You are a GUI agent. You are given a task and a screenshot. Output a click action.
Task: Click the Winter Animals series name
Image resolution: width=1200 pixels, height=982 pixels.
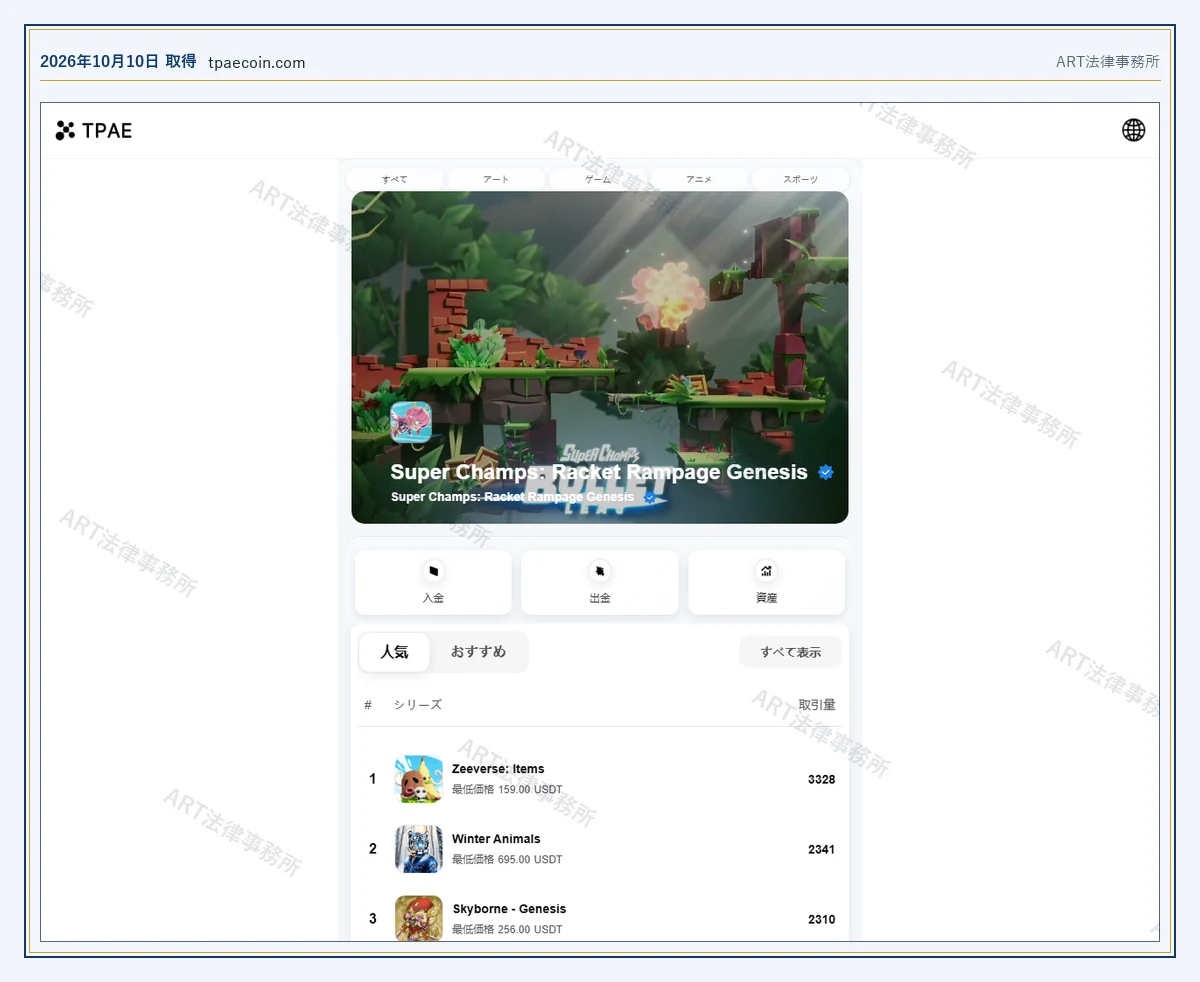[x=496, y=839]
